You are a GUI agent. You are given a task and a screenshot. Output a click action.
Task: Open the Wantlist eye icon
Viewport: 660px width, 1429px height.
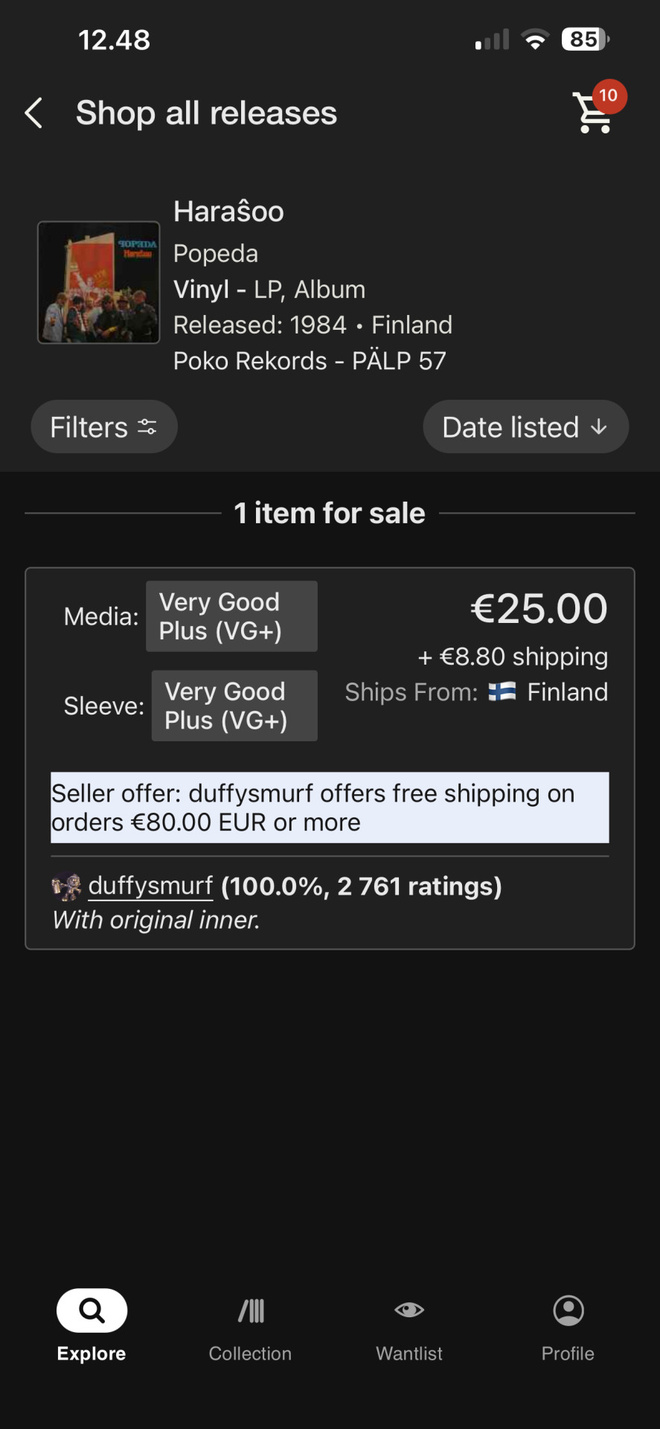tap(409, 1310)
